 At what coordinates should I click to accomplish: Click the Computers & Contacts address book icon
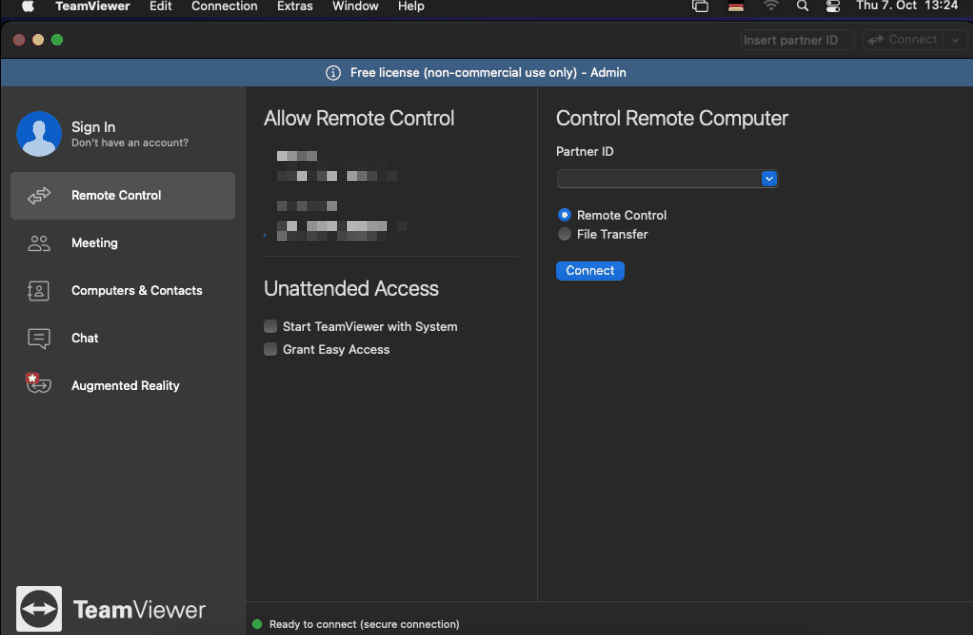[38, 290]
